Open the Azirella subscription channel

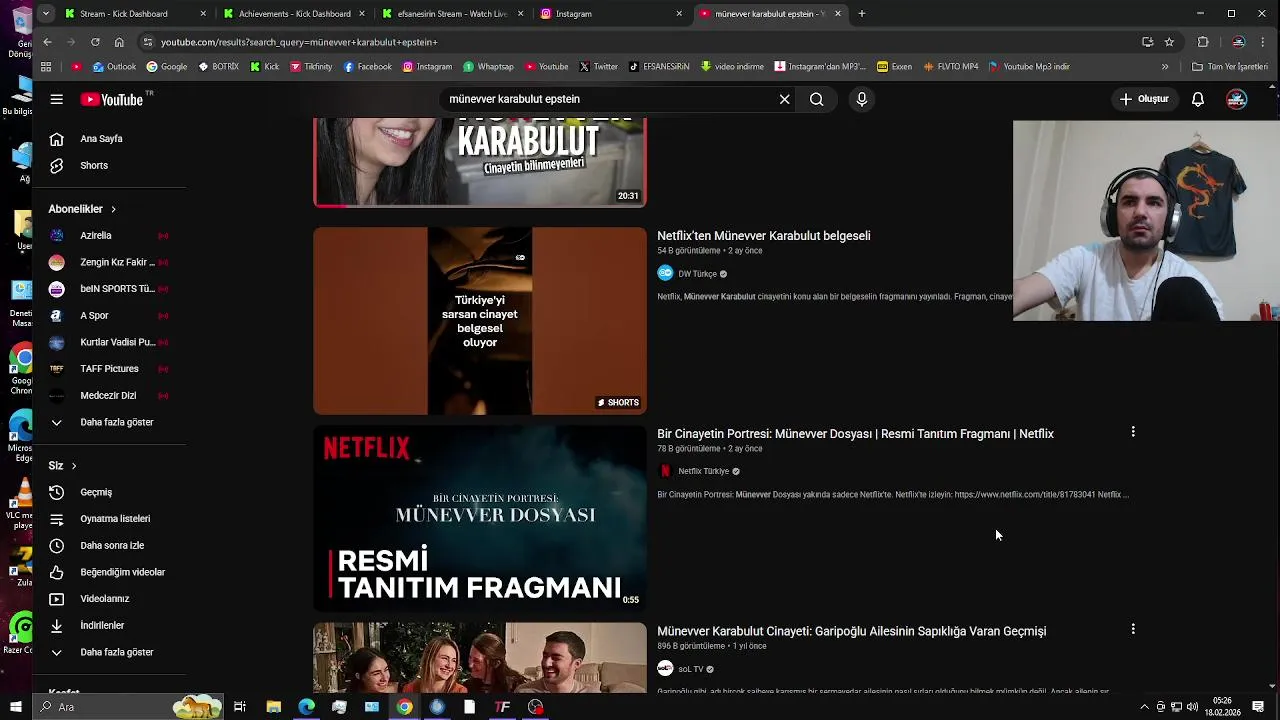[96, 236]
